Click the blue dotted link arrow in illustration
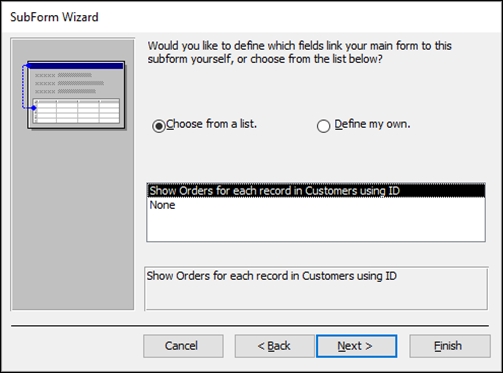This screenshot has height=373, width=503. (27, 87)
